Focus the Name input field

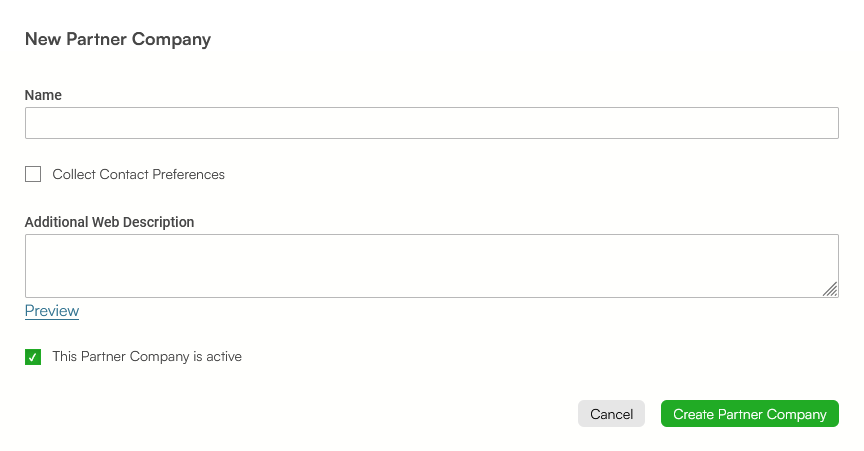click(x=431, y=123)
